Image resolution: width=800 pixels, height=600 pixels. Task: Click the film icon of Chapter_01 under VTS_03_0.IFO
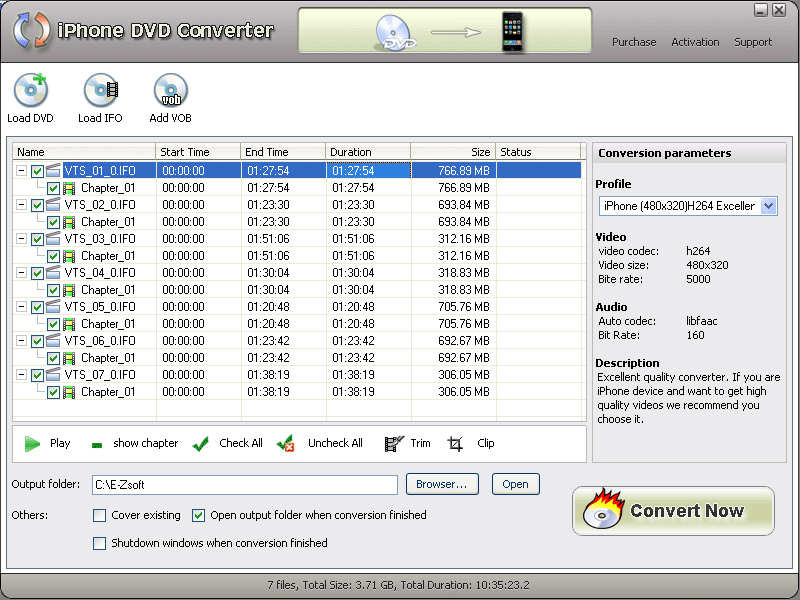pyautogui.click(x=69, y=256)
